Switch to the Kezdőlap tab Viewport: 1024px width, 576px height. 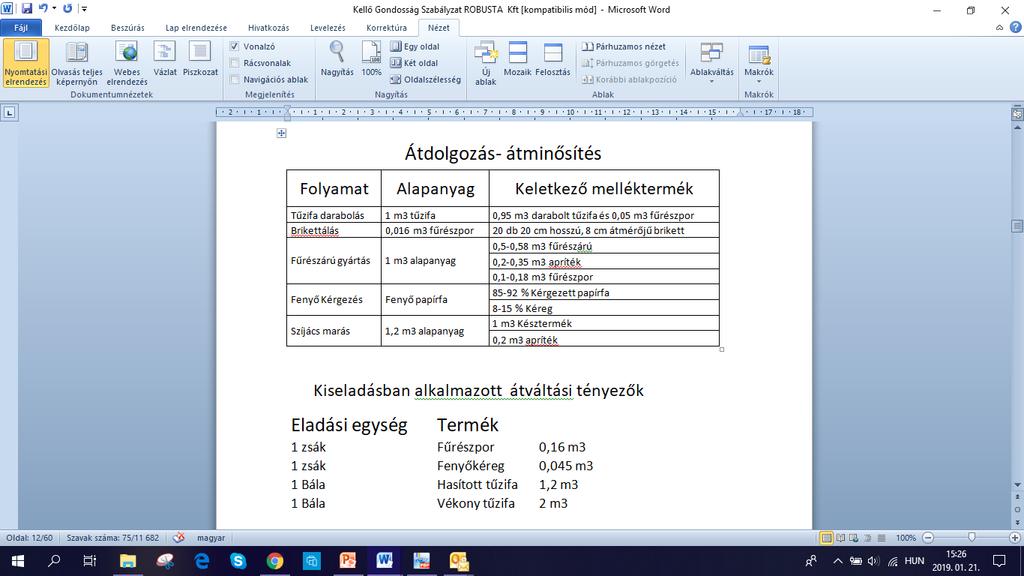pyautogui.click(x=72, y=28)
